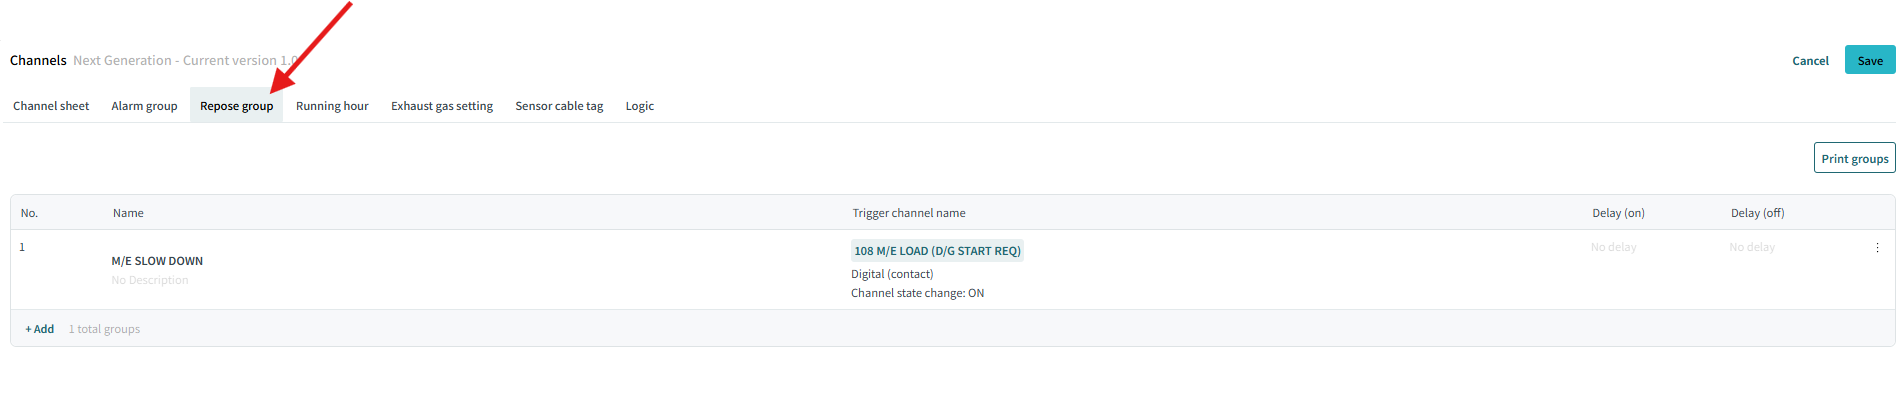Open the 108 M/E LOAD trigger channel
This screenshot has width=1902, height=397.
[x=937, y=251]
